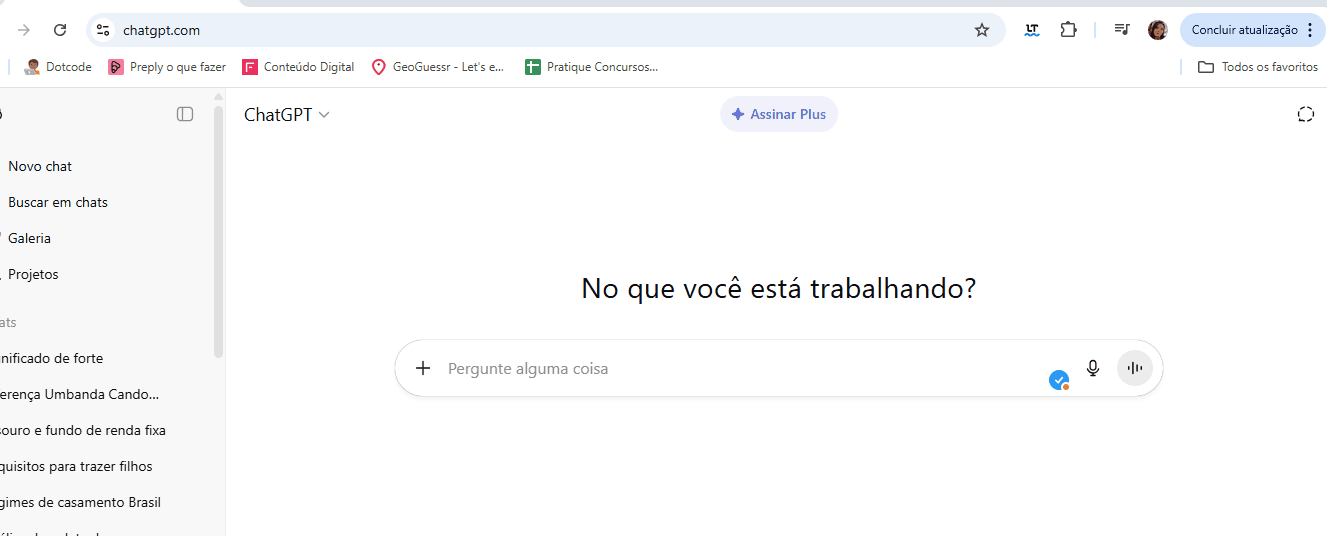Open Todos os favoritos folder
This screenshot has width=1327, height=536.
coord(1258,67)
